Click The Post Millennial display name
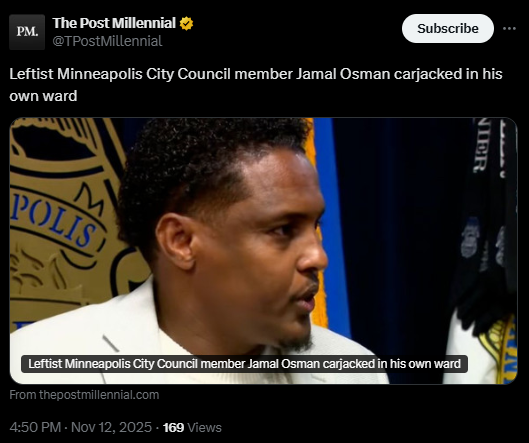Viewport: 529px width, 443px height. tap(114, 23)
